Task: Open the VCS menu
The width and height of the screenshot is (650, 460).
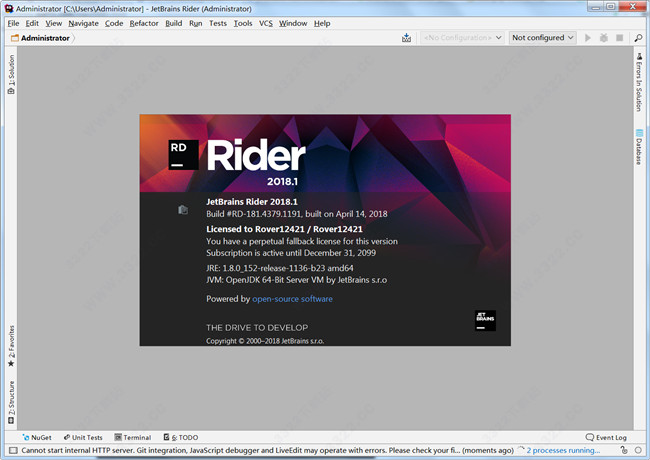Action: (x=265, y=22)
